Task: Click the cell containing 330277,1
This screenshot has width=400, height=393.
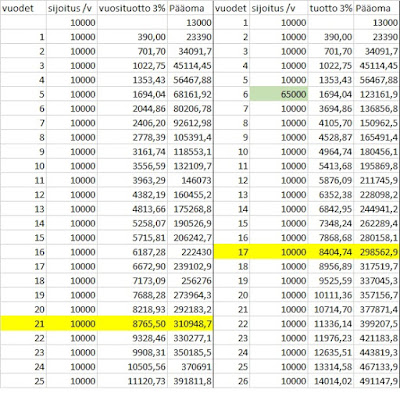Action: tap(190, 338)
